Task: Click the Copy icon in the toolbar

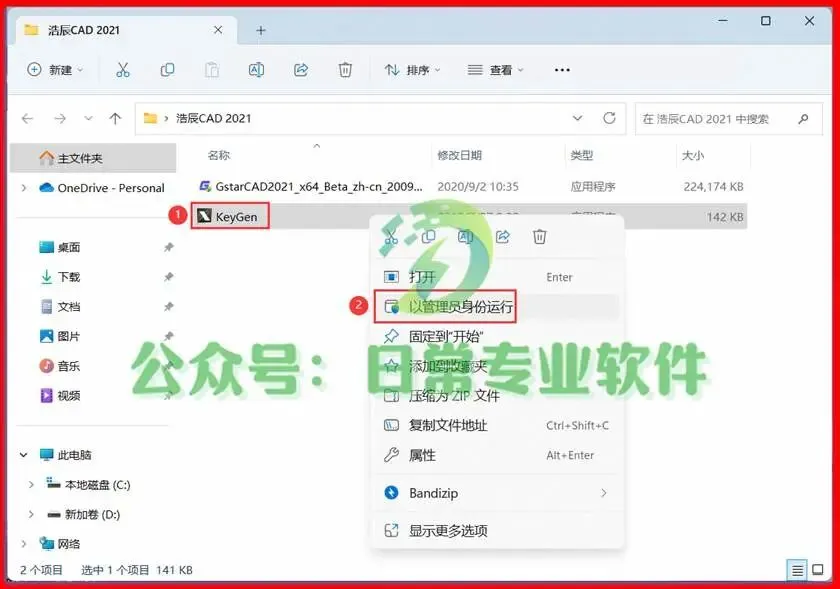Action: [167, 70]
